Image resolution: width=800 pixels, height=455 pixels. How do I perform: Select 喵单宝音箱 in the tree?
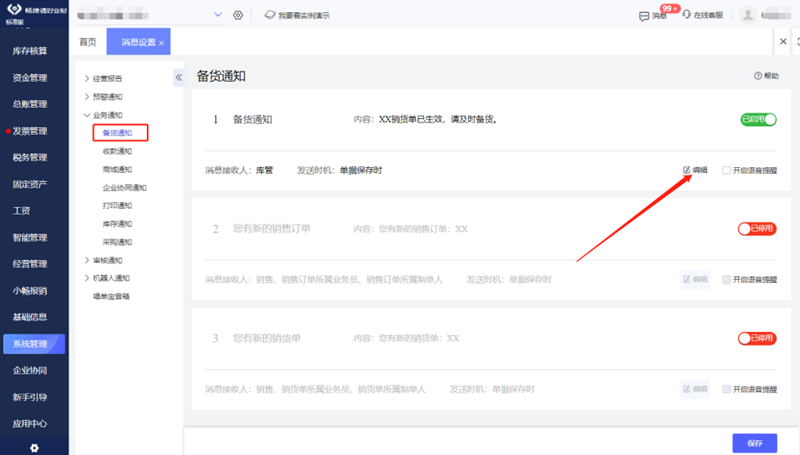tap(111, 296)
